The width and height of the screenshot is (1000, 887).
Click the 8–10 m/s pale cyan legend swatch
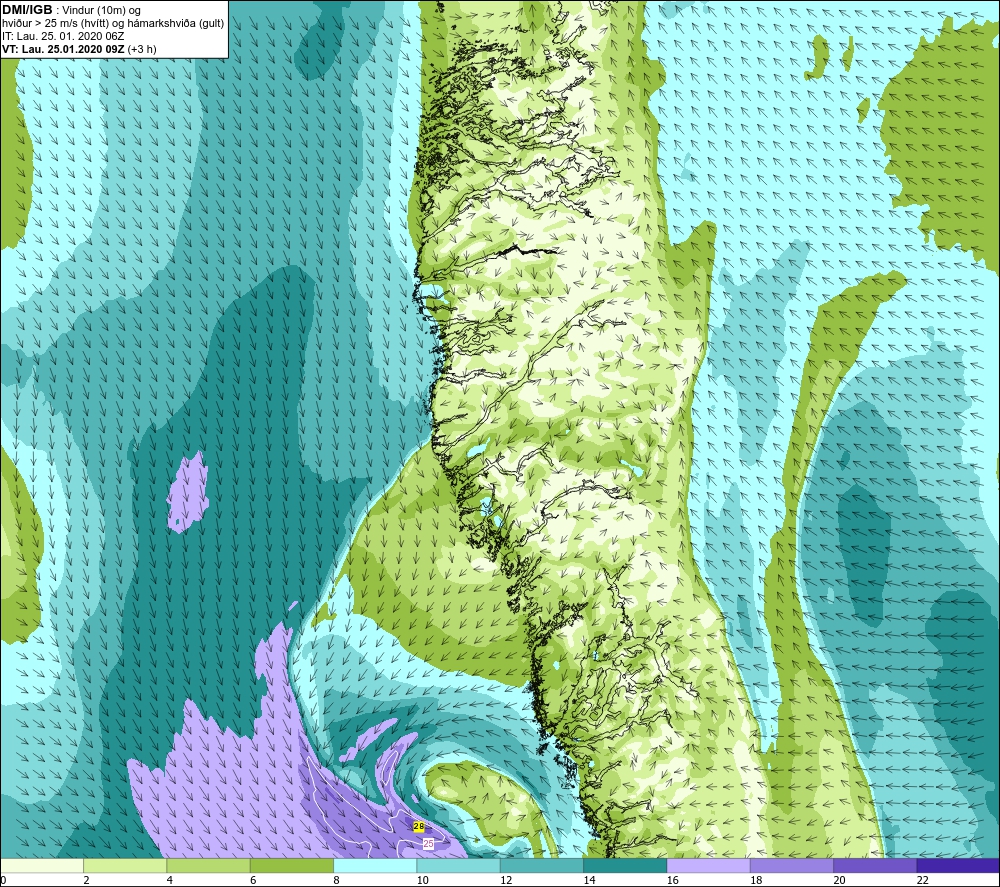click(375, 866)
